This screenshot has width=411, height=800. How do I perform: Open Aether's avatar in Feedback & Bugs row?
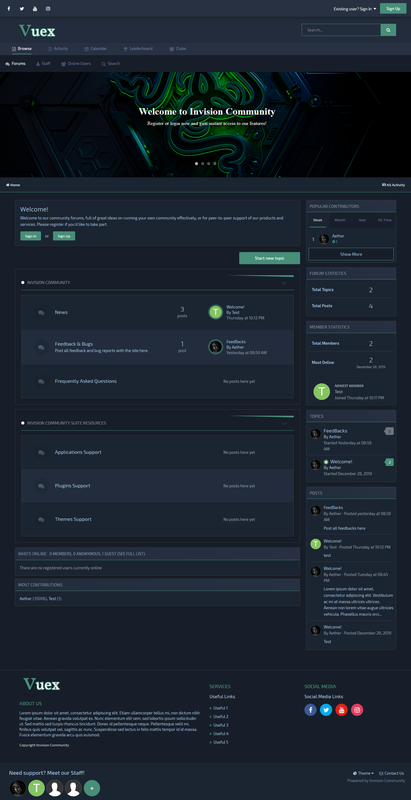point(216,347)
